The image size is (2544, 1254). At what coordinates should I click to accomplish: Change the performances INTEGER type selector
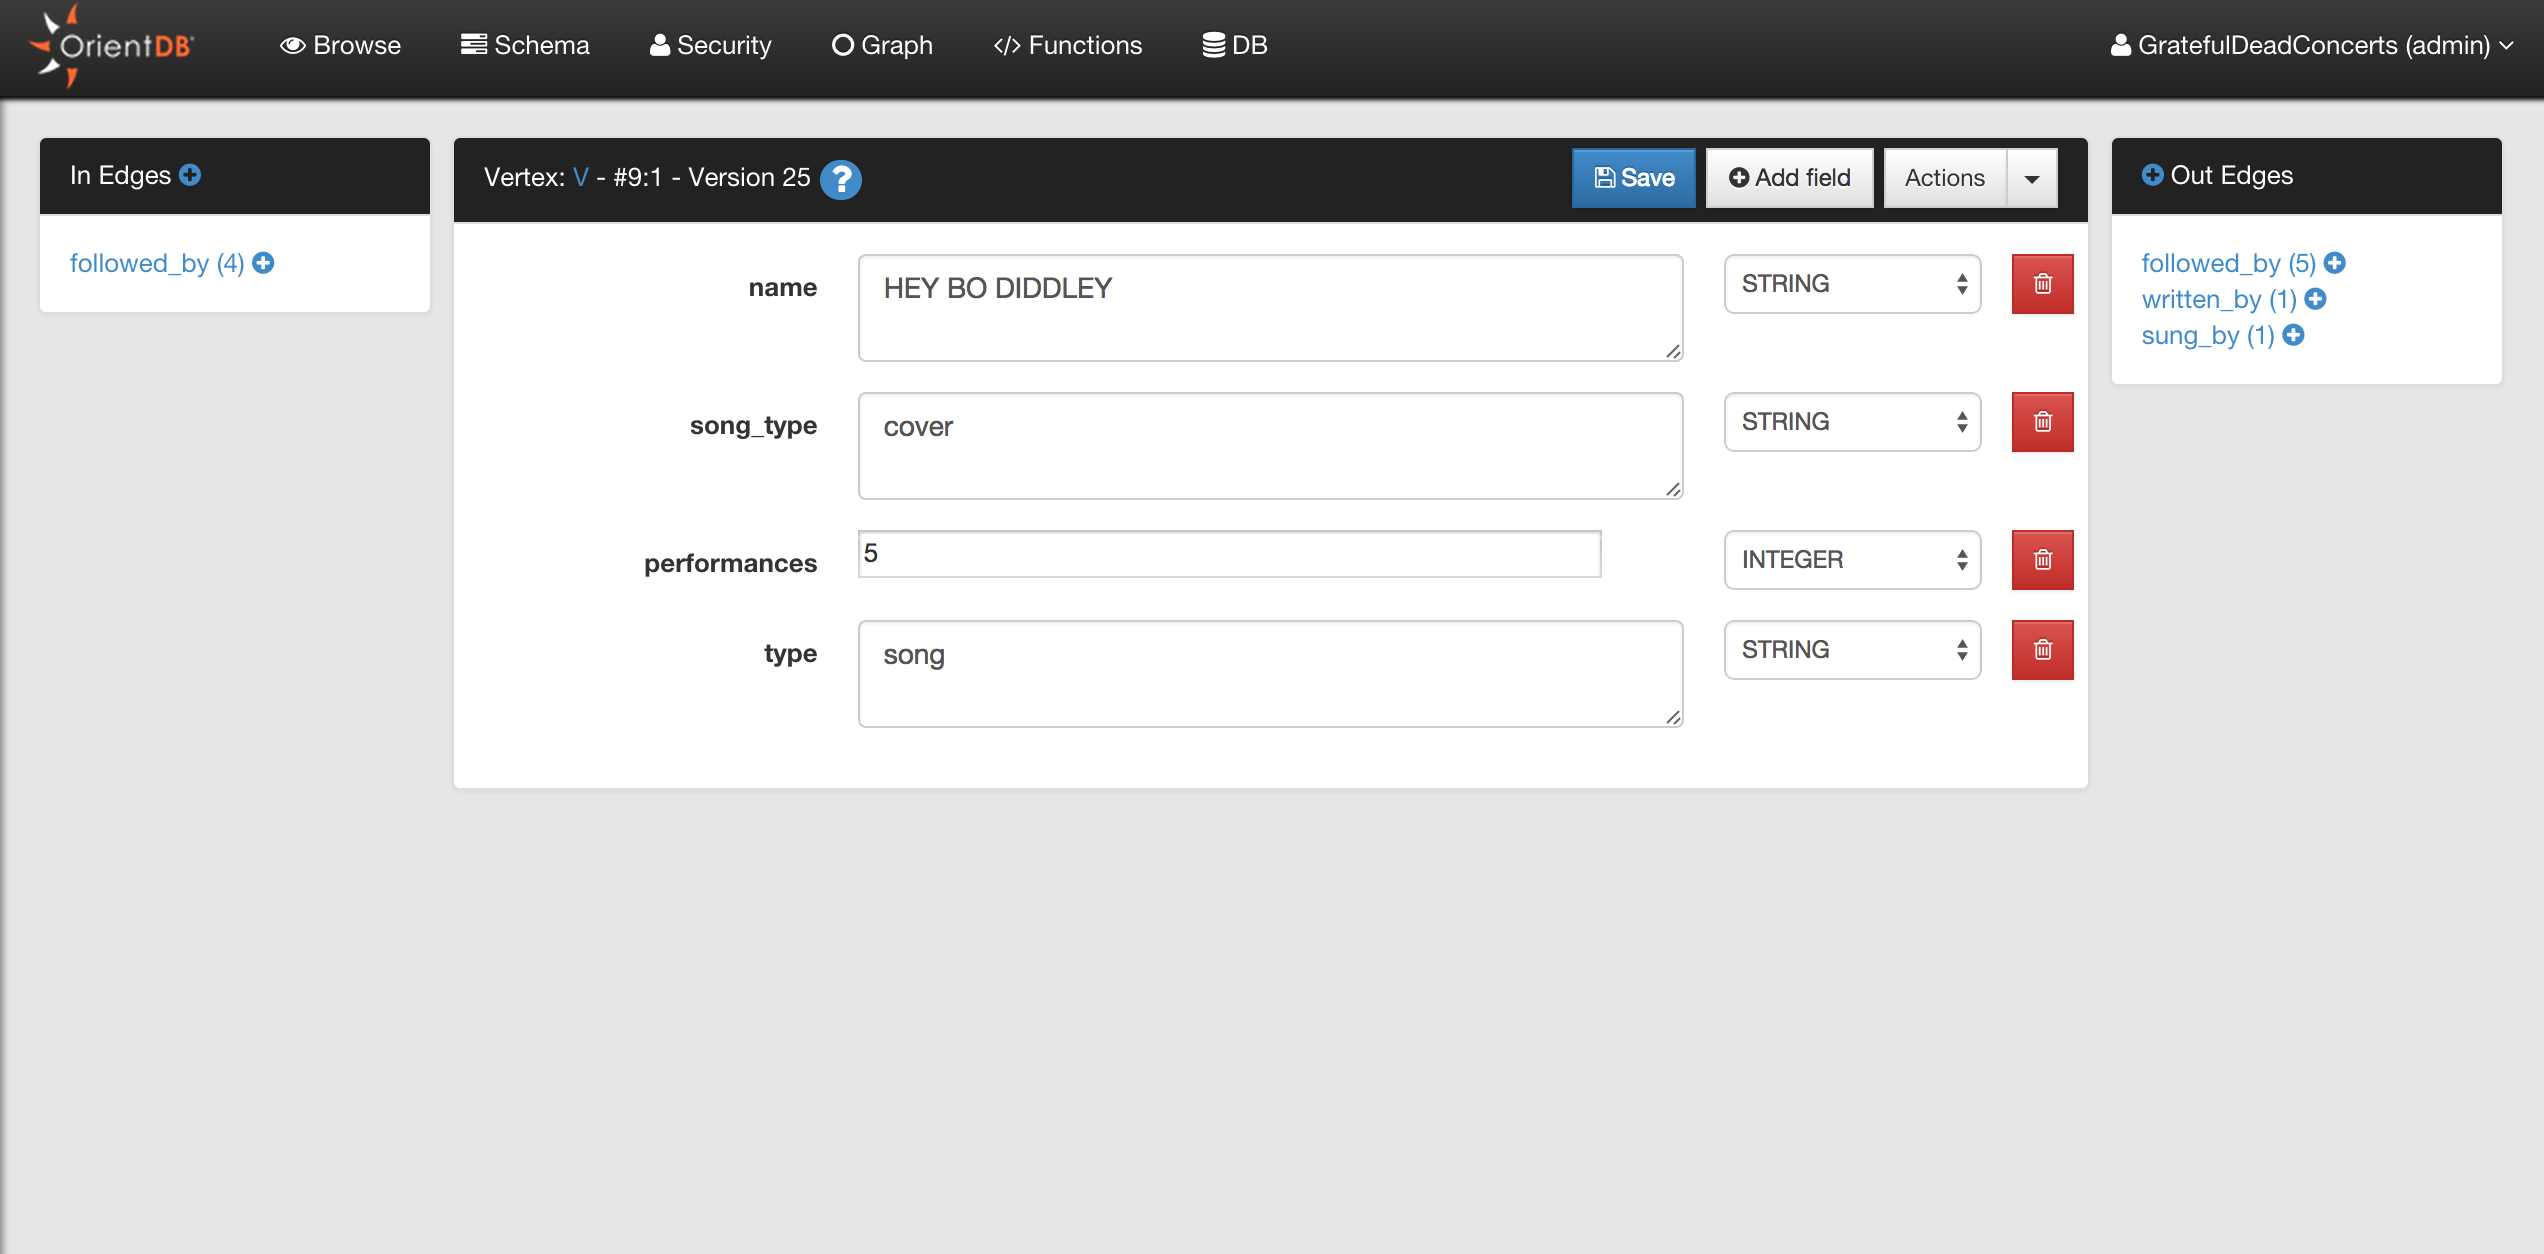[x=1852, y=560]
